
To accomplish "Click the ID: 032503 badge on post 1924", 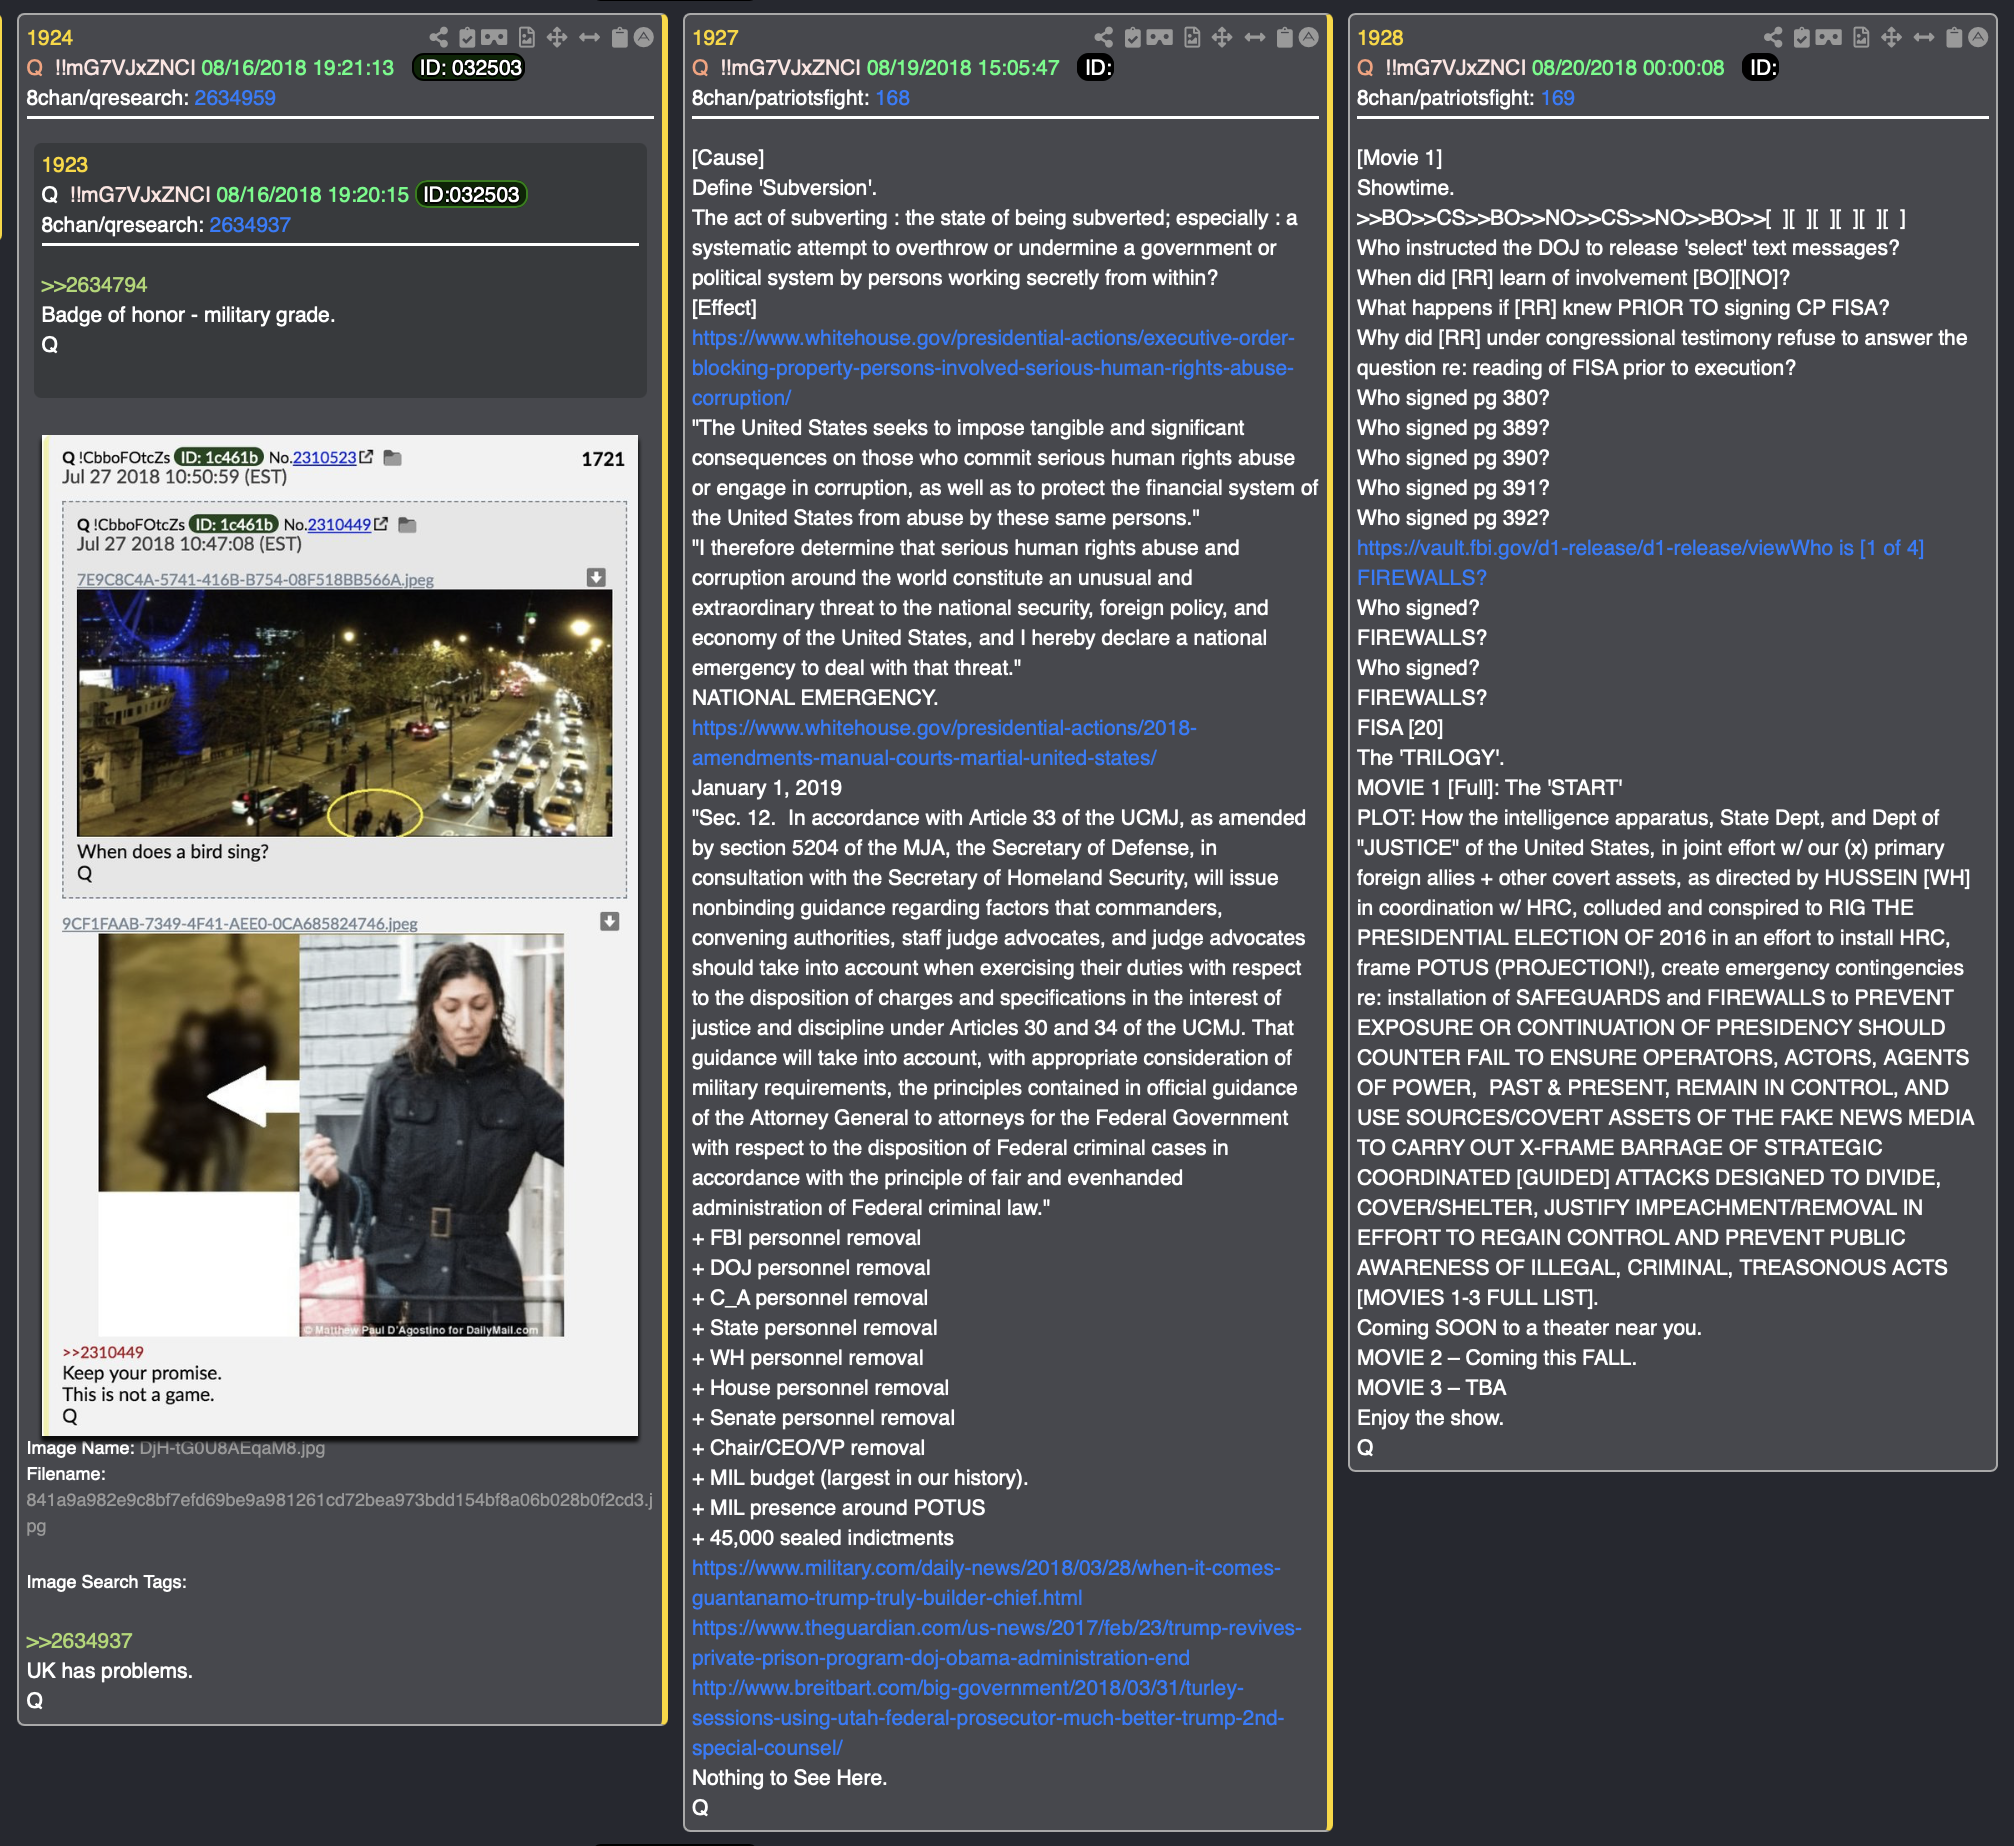I will click(x=469, y=68).
